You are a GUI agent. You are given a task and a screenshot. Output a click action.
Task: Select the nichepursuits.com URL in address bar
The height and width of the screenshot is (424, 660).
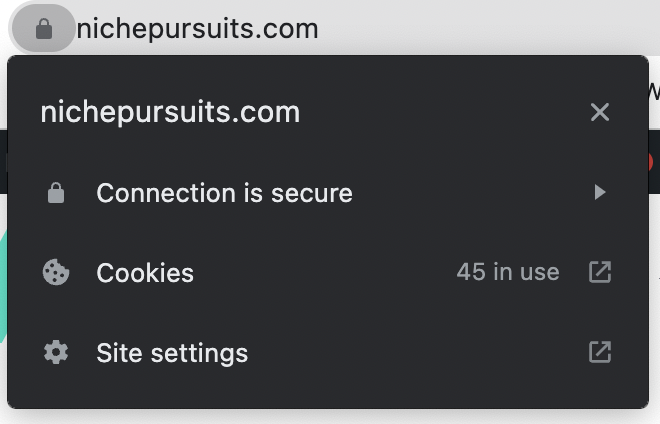197,29
